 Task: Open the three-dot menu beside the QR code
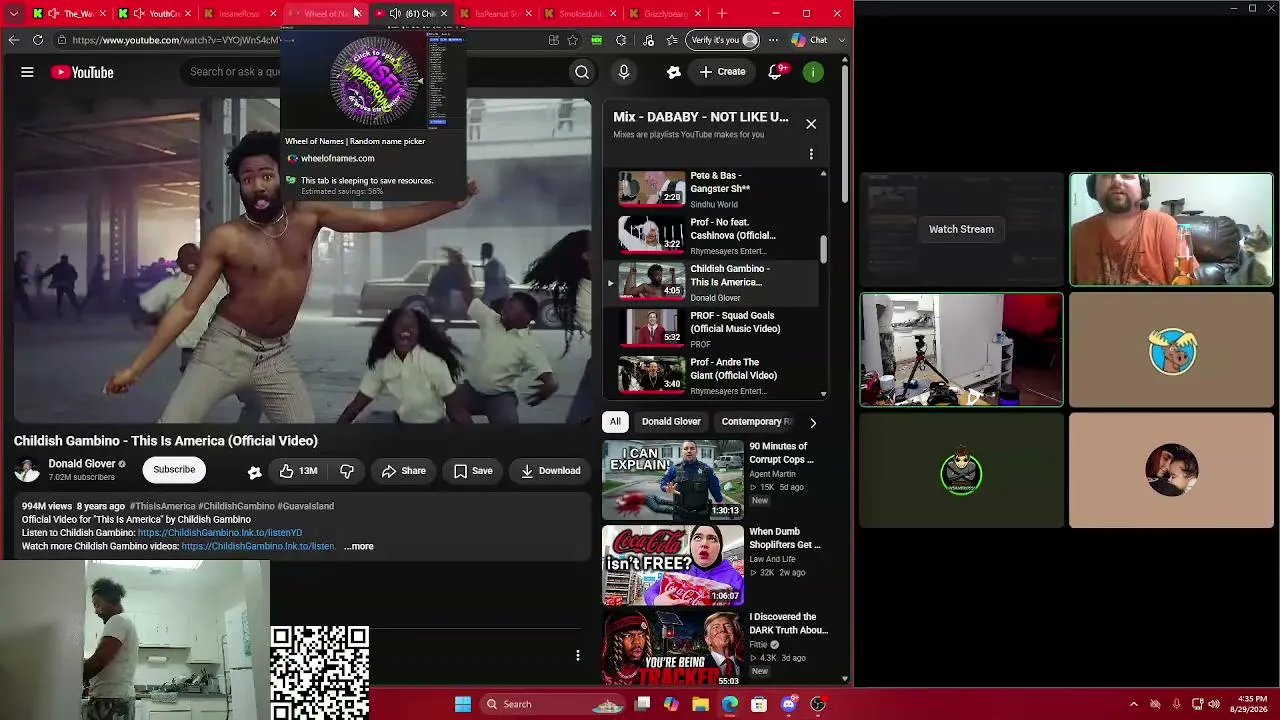(577, 656)
